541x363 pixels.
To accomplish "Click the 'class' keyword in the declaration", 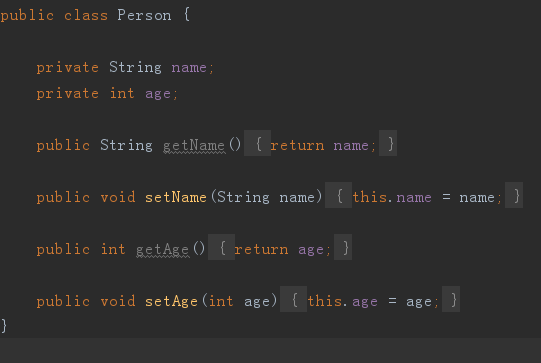I will tap(86, 16).
